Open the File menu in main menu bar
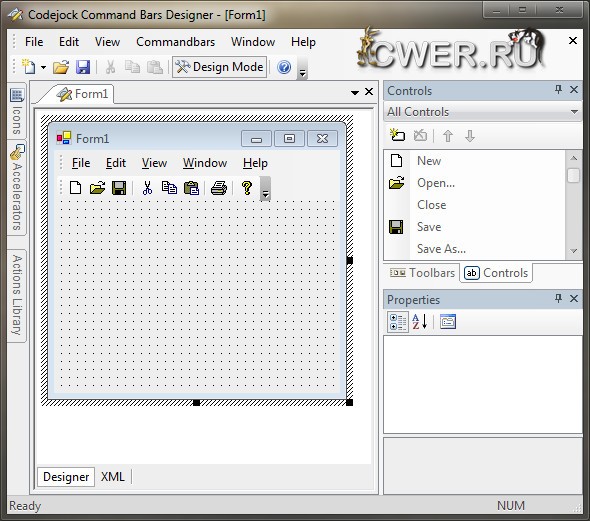This screenshot has height=521, width=590. (x=34, y=42)
